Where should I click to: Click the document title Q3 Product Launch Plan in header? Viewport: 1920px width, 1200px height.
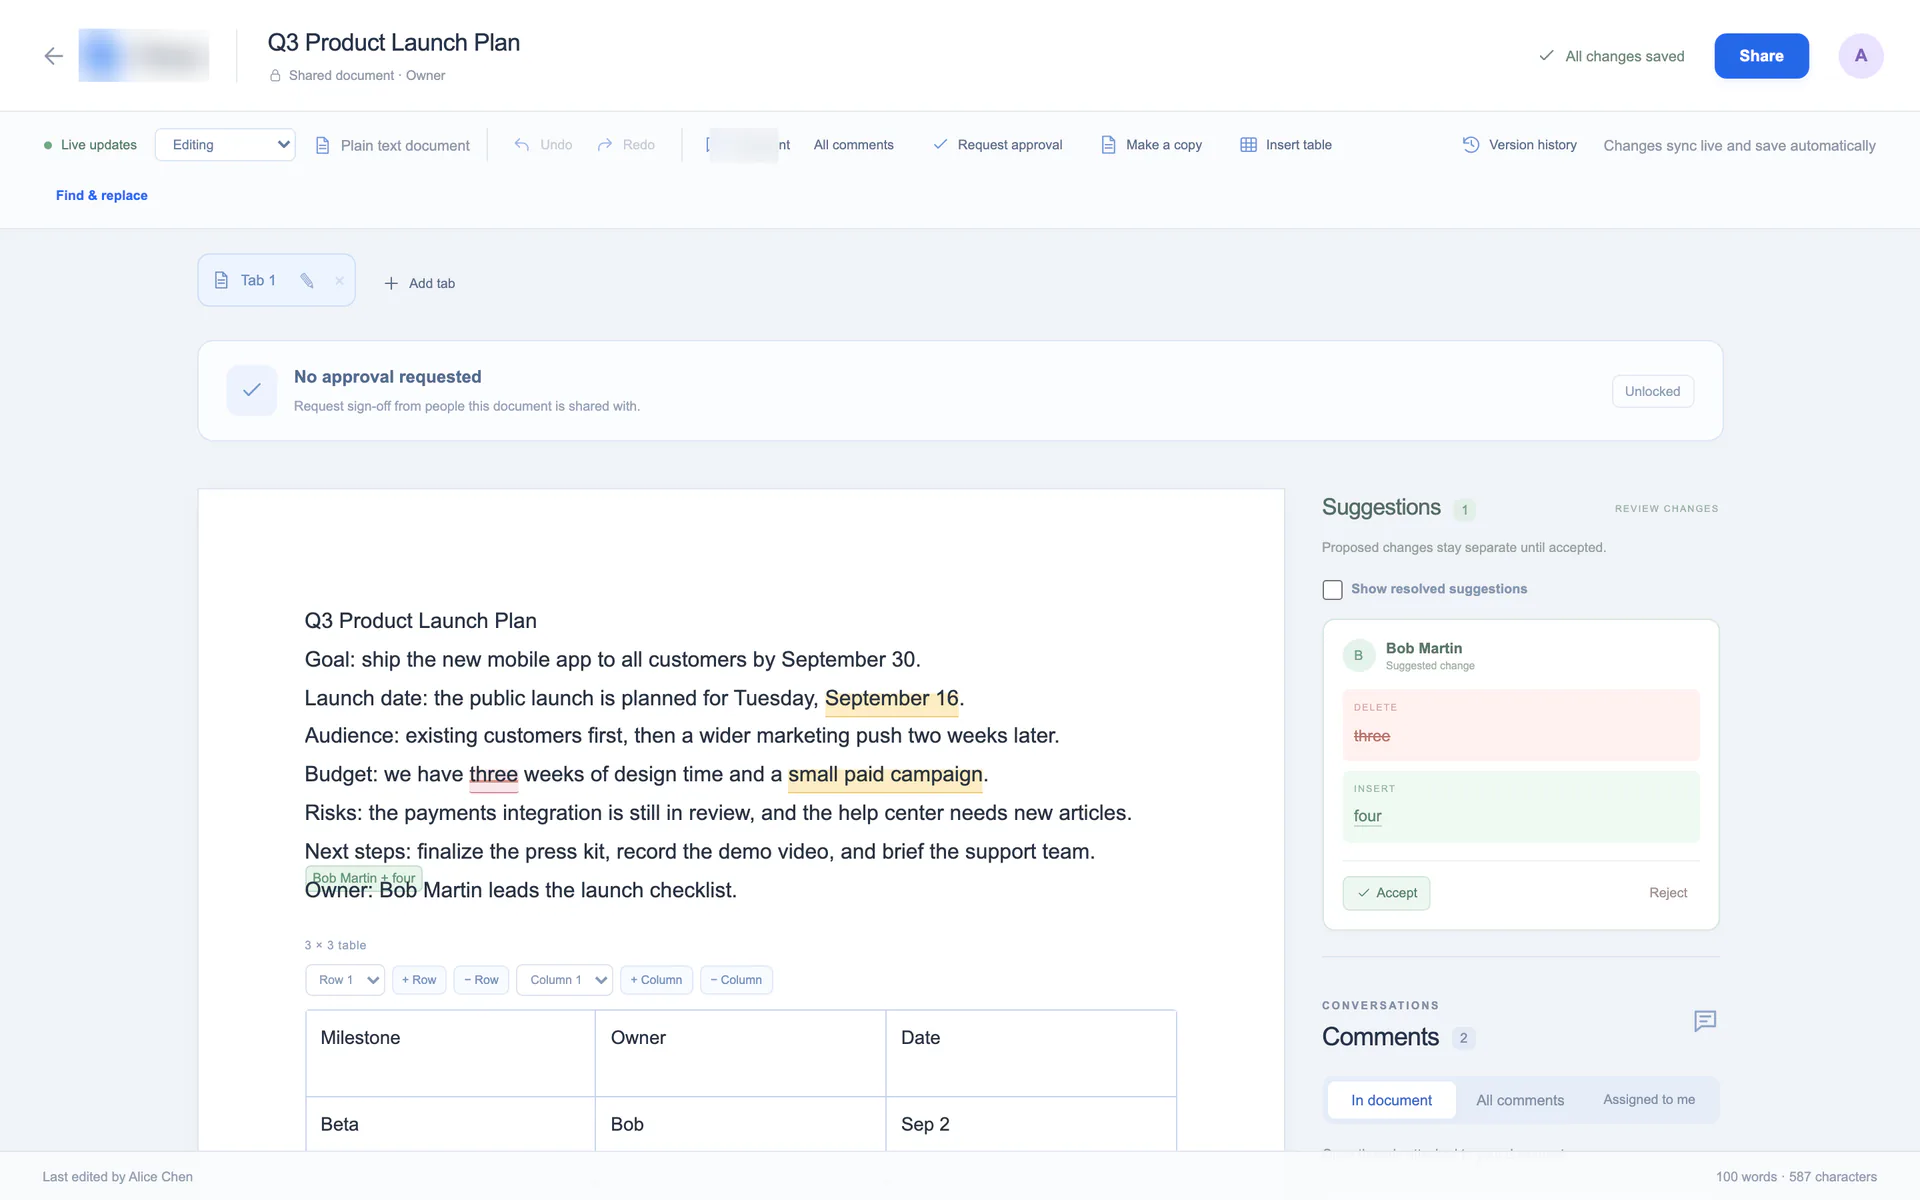(x=393, y=42)
